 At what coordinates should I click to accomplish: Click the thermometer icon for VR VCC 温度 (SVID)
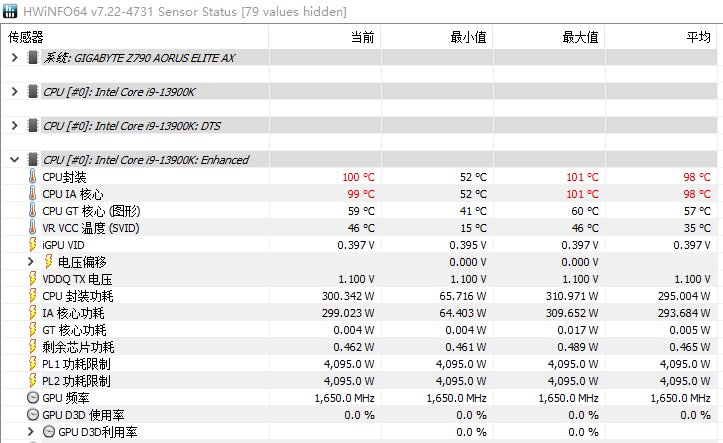coord(32,228)
